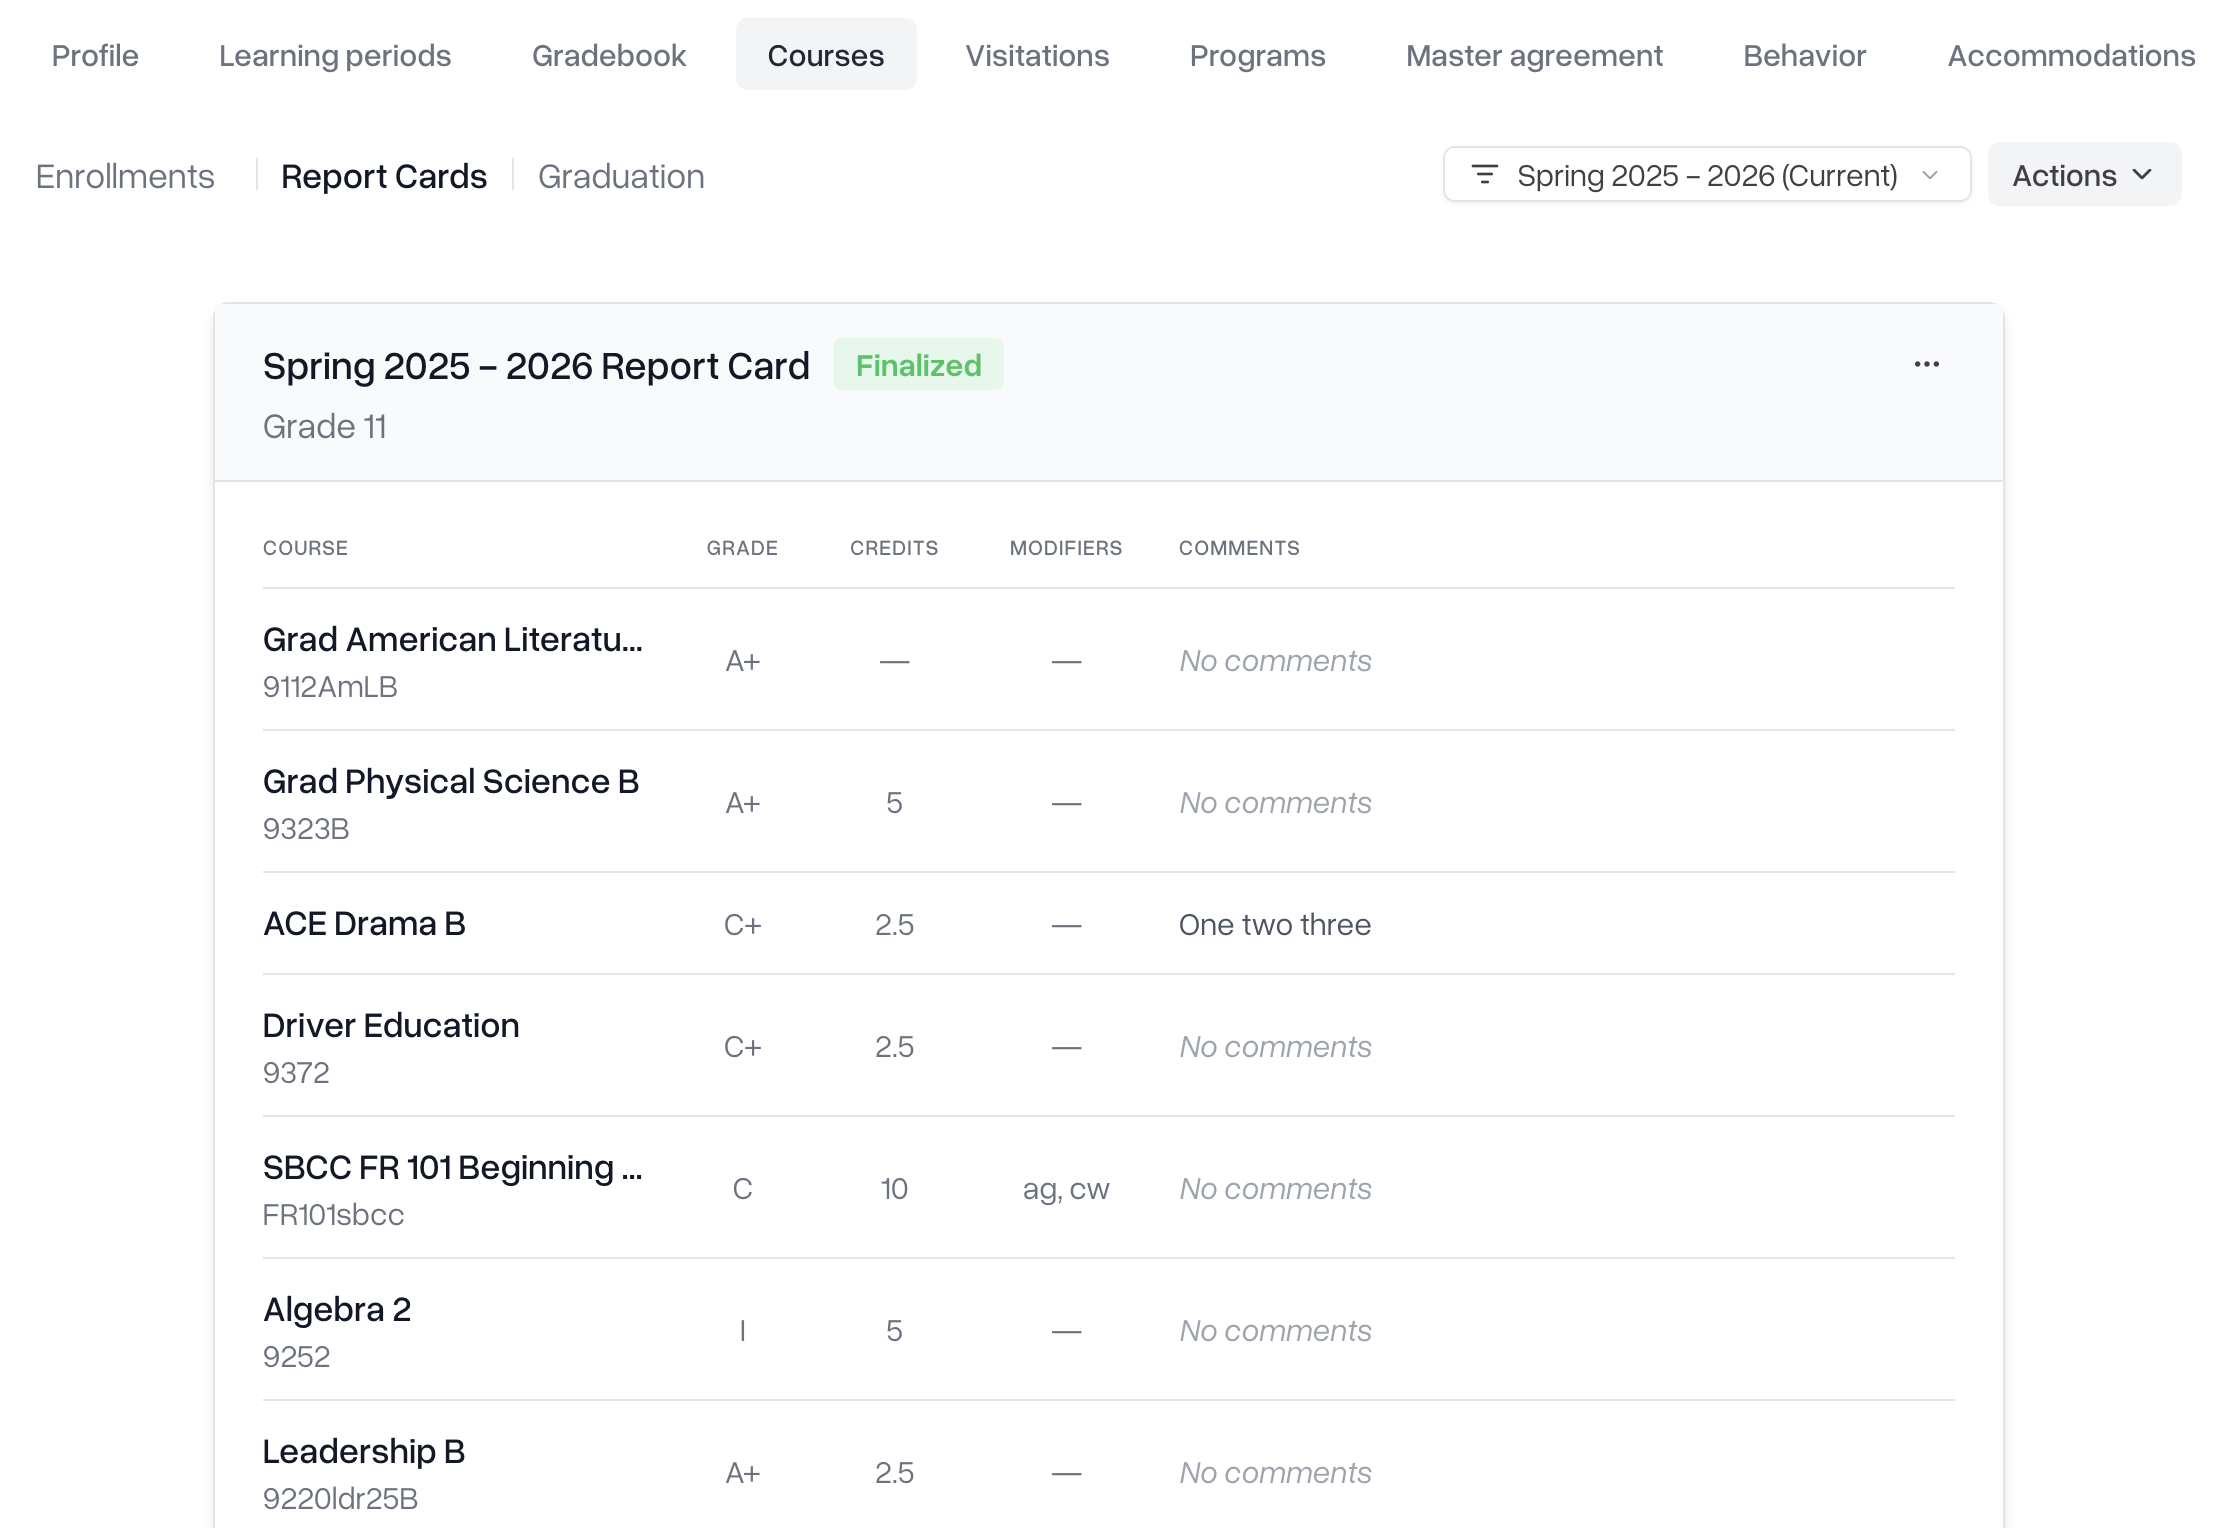Click the Finalized status badge
The height and width of the screenshot is (1528, 2218).
coord(918,365)
